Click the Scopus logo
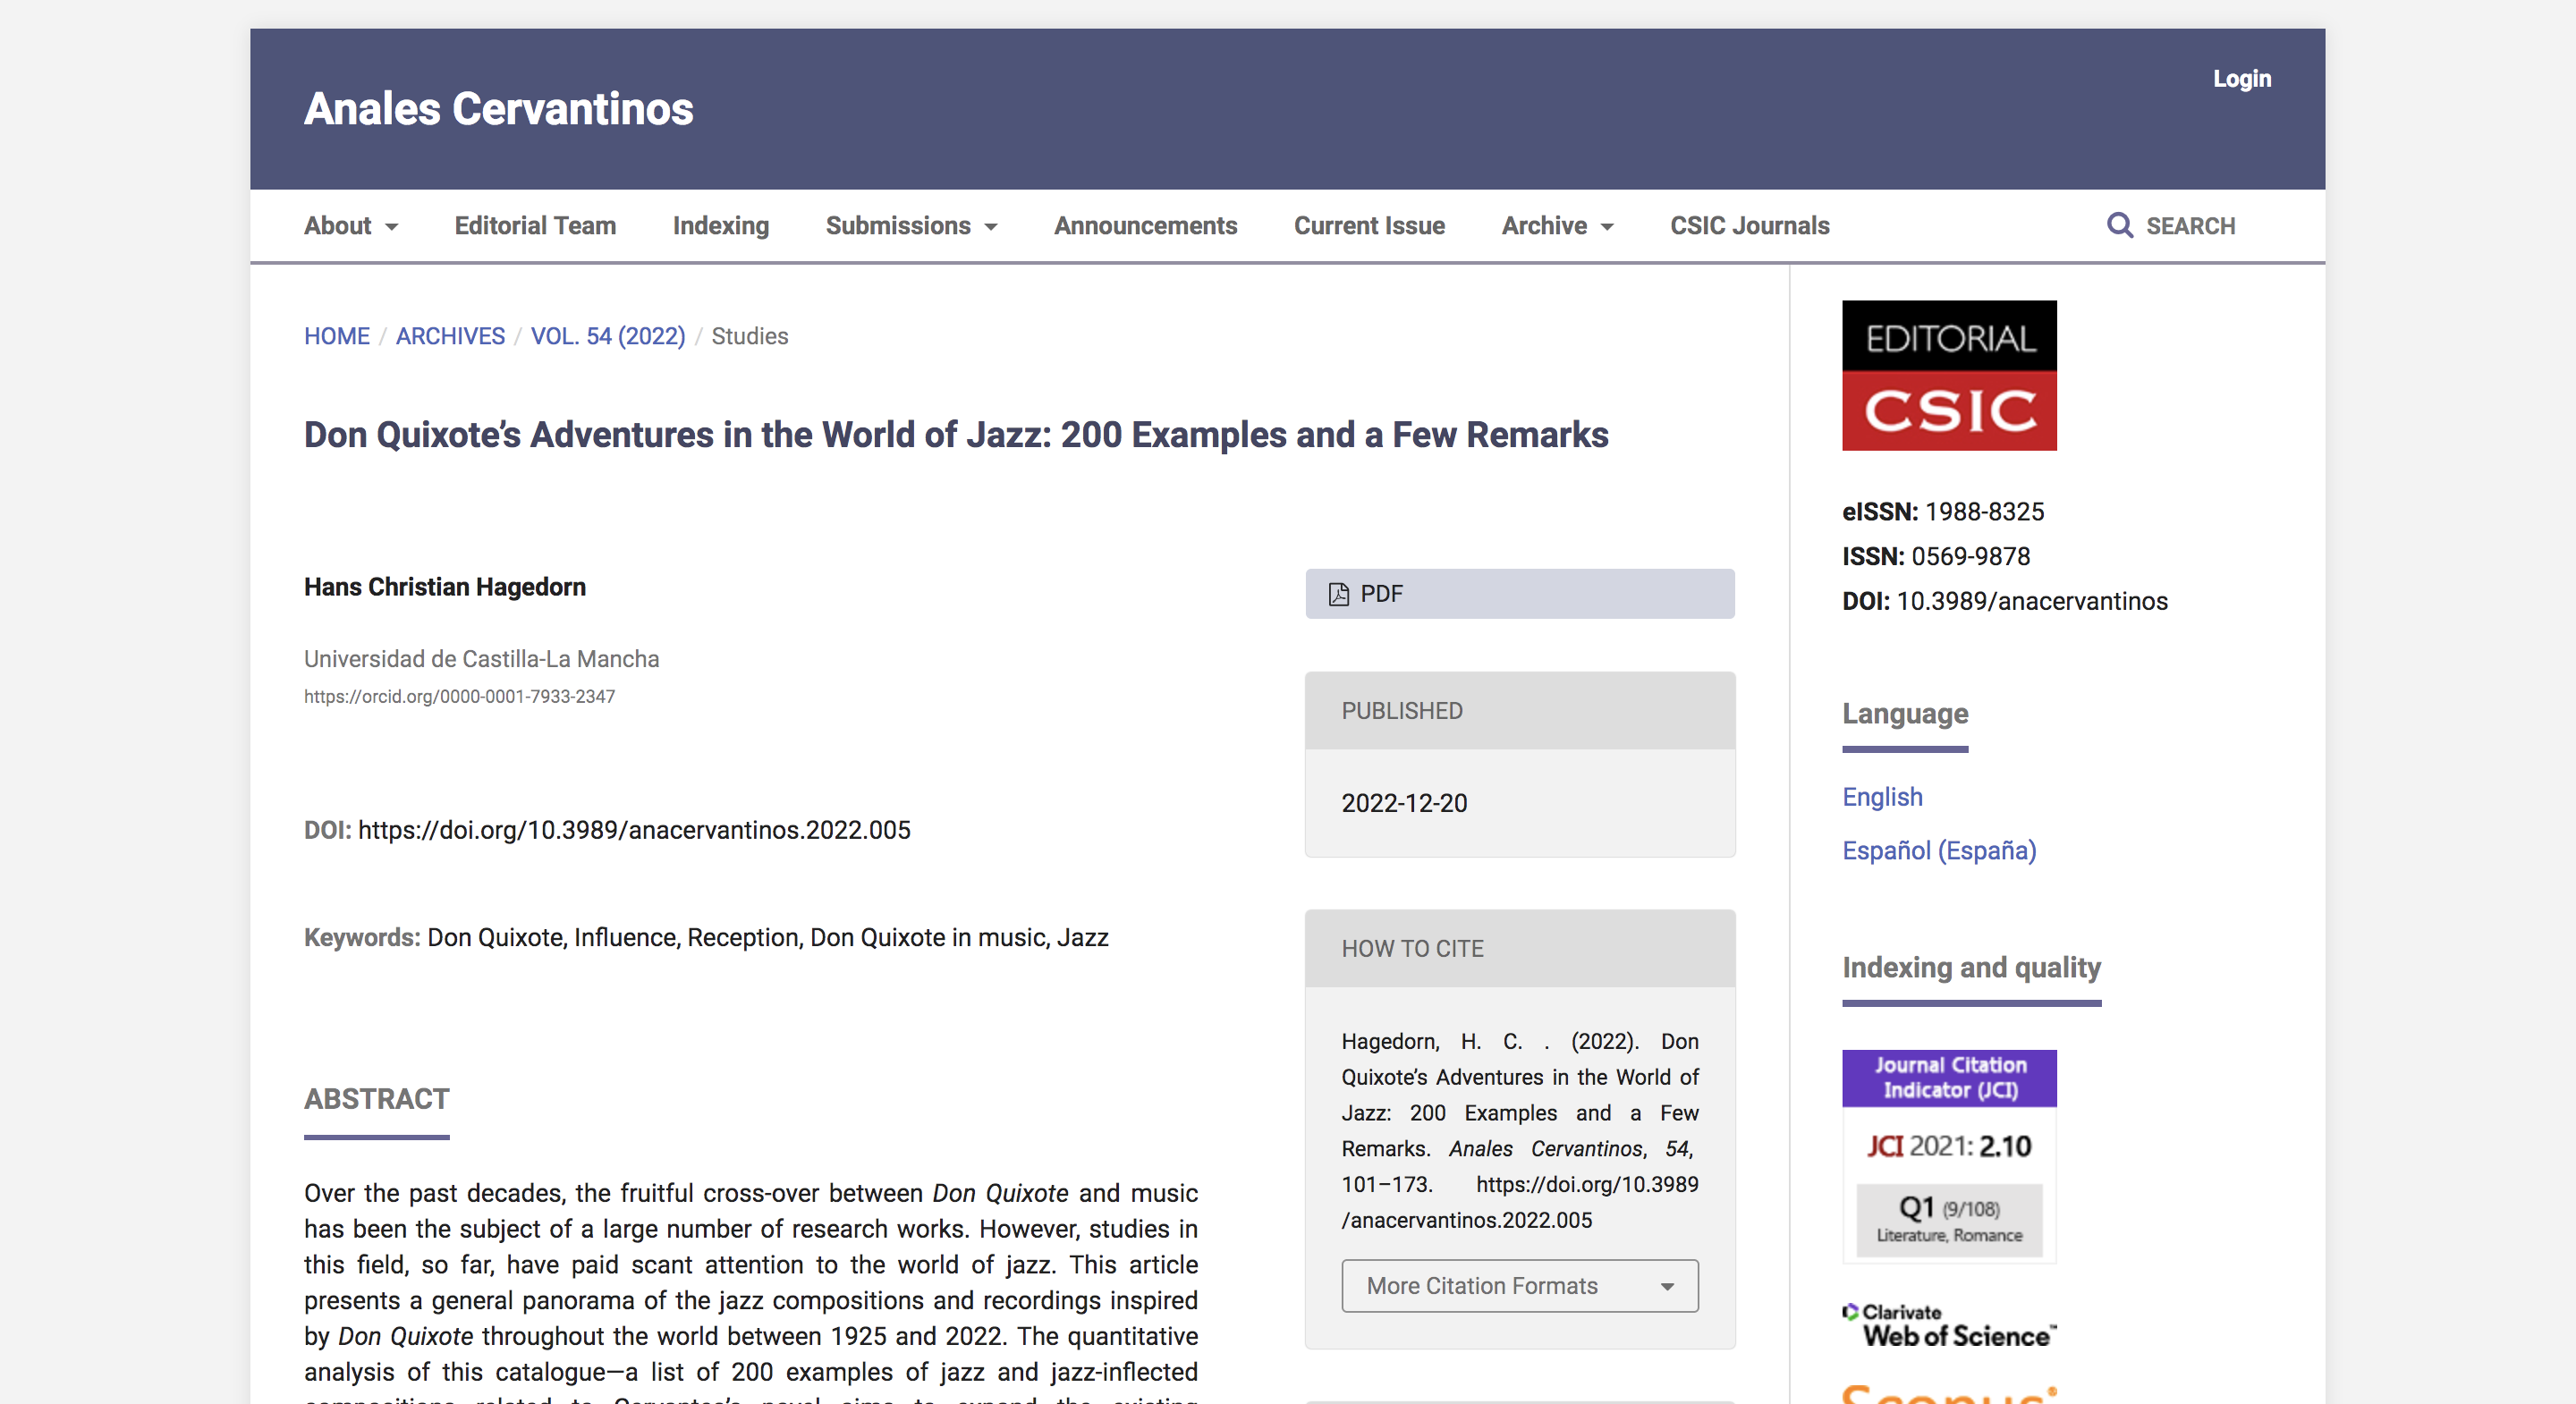The height and width of the screenshot is (1404, 2576). (x=1948, y=1394)
